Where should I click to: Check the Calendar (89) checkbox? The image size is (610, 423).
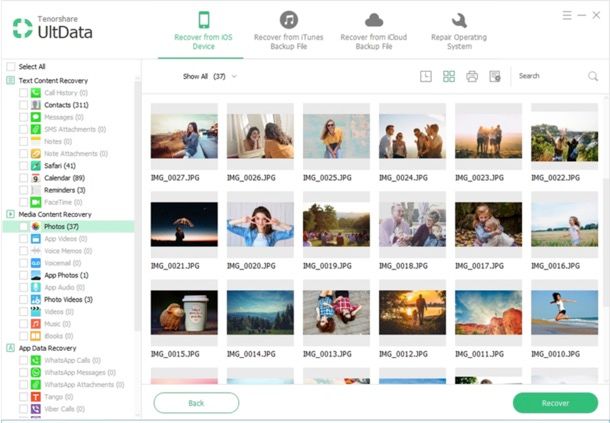pos(23,178)
